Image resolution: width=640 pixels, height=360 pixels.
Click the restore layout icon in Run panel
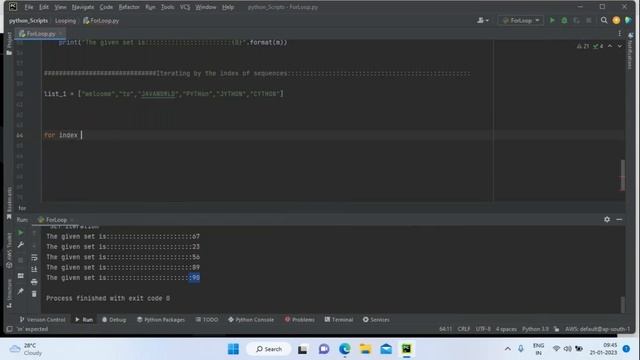(20, 276)
